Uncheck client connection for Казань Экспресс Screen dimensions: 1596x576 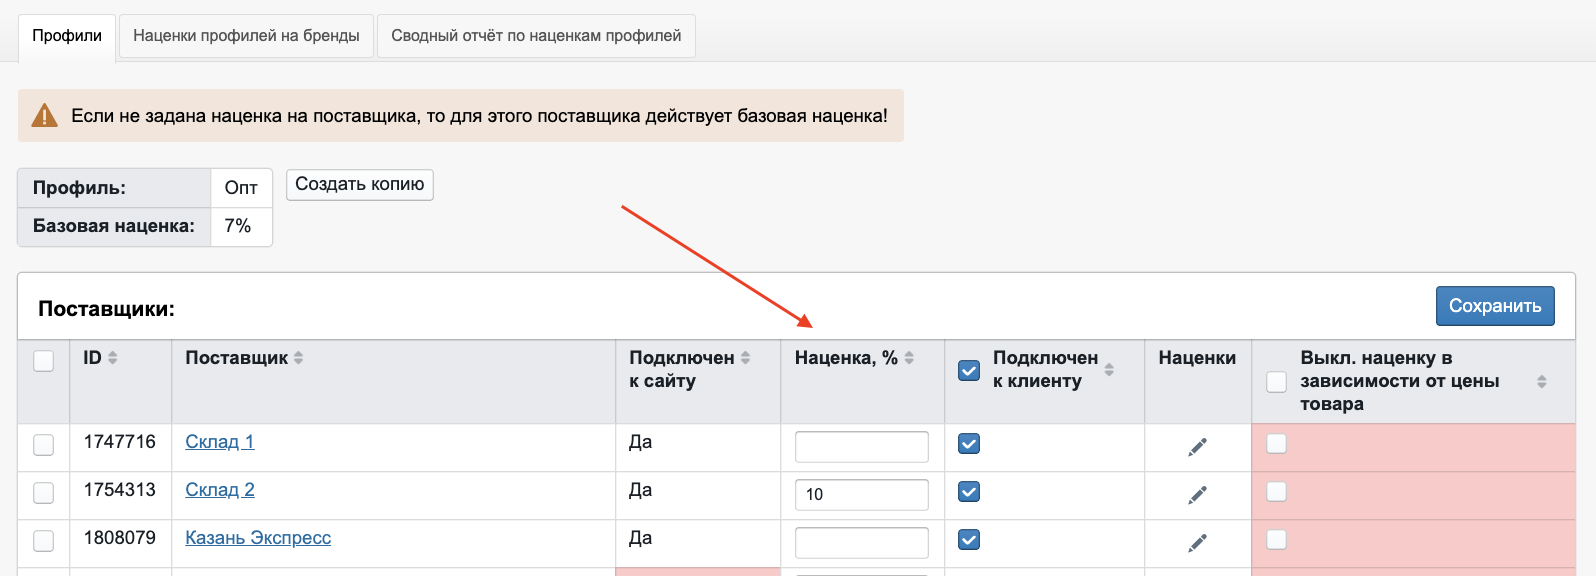pos(969,539)
